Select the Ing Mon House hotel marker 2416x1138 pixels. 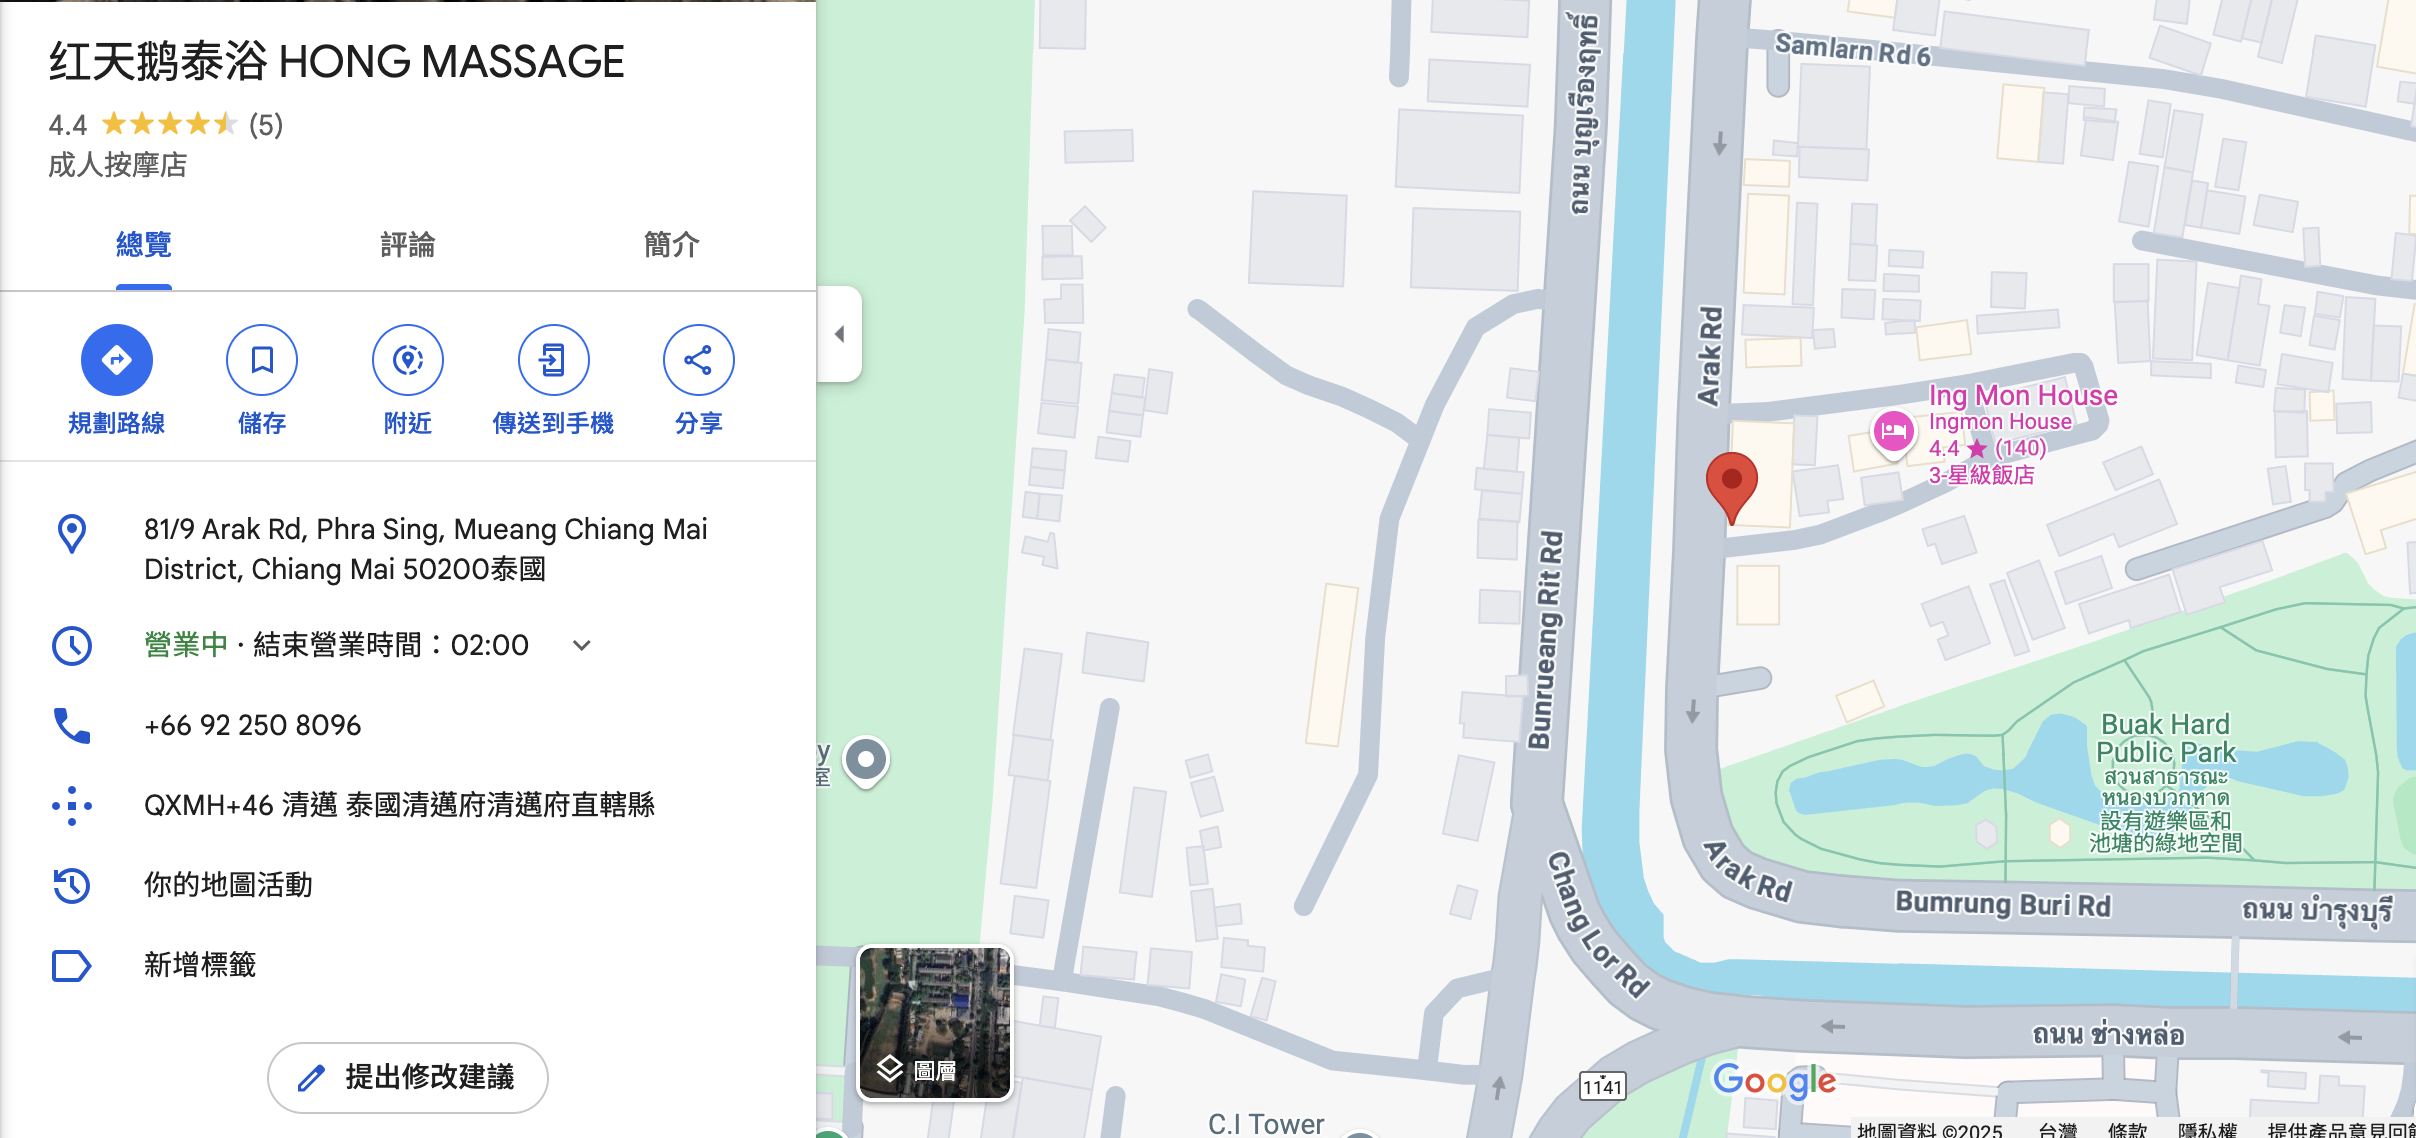(x=1893, y=434)
